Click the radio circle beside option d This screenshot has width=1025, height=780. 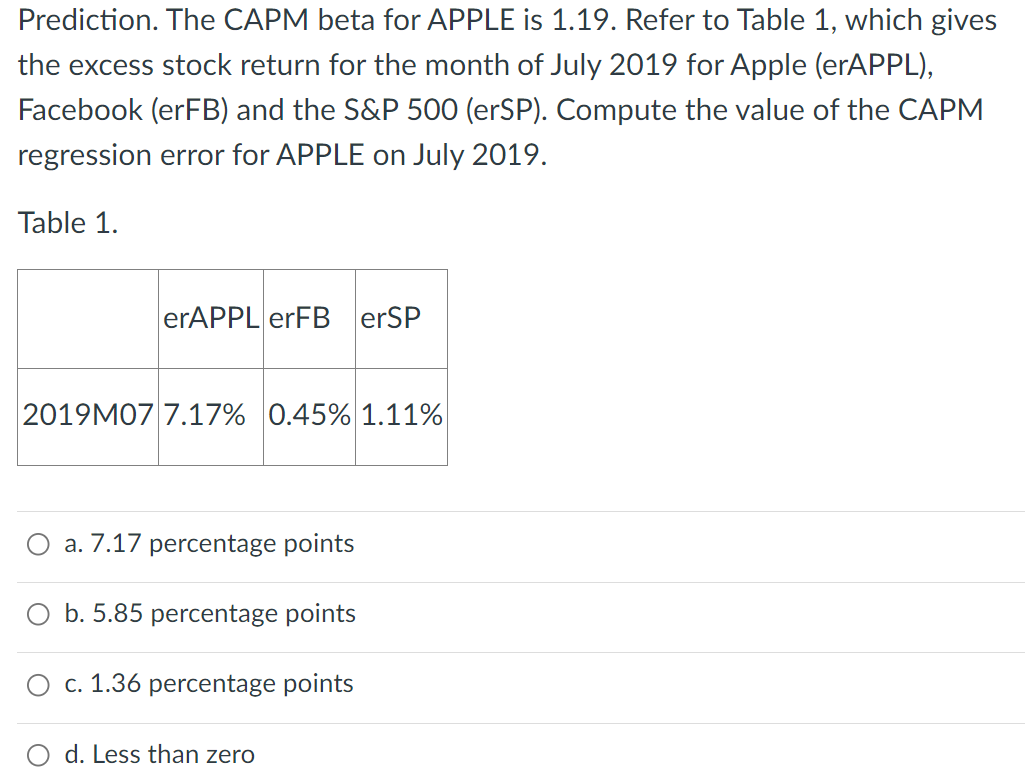click(x=38, y=754)
